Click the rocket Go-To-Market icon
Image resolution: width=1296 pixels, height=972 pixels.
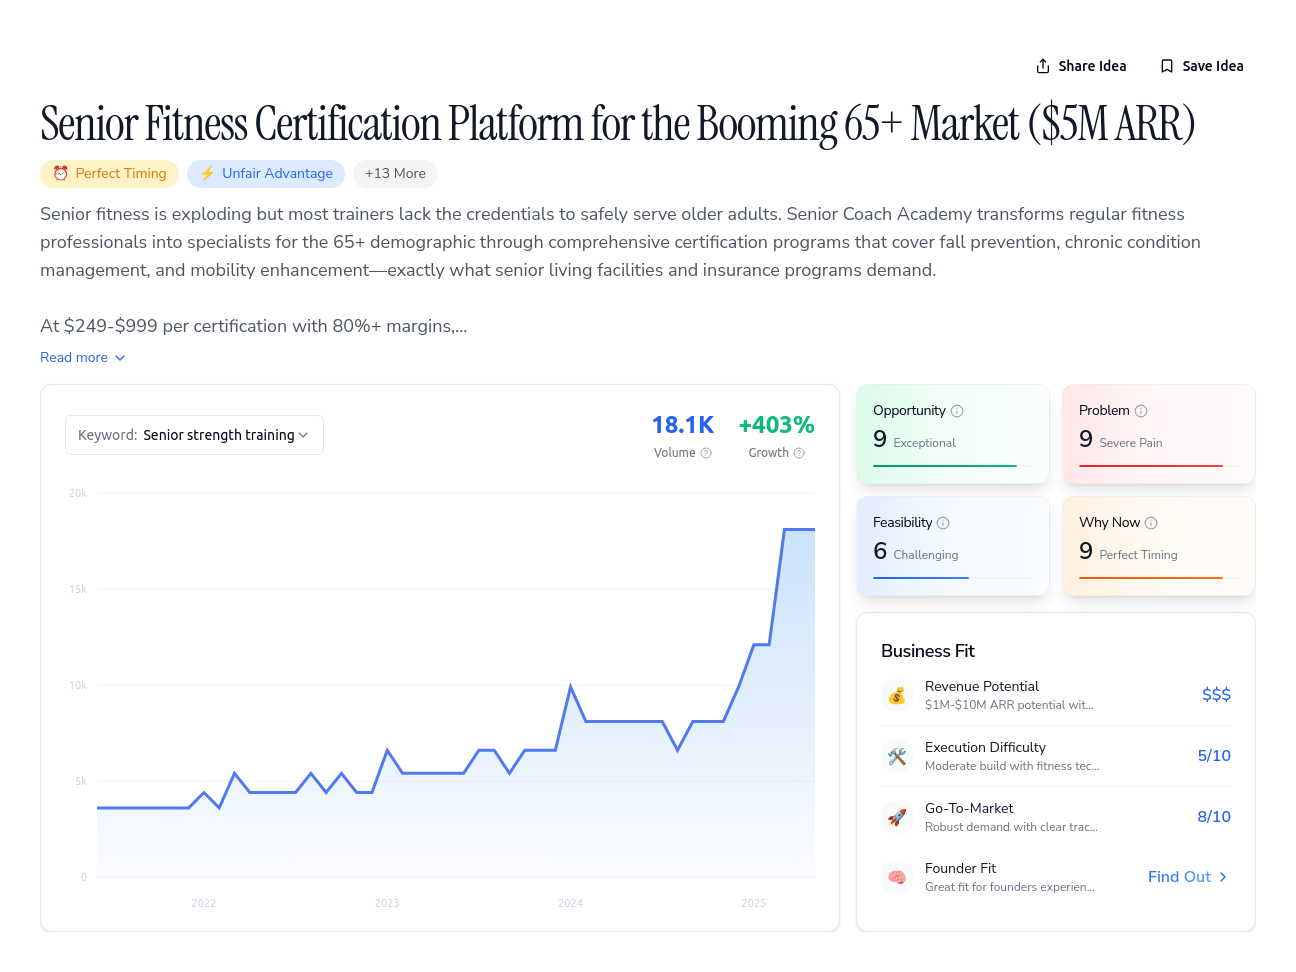coord(897,817)
